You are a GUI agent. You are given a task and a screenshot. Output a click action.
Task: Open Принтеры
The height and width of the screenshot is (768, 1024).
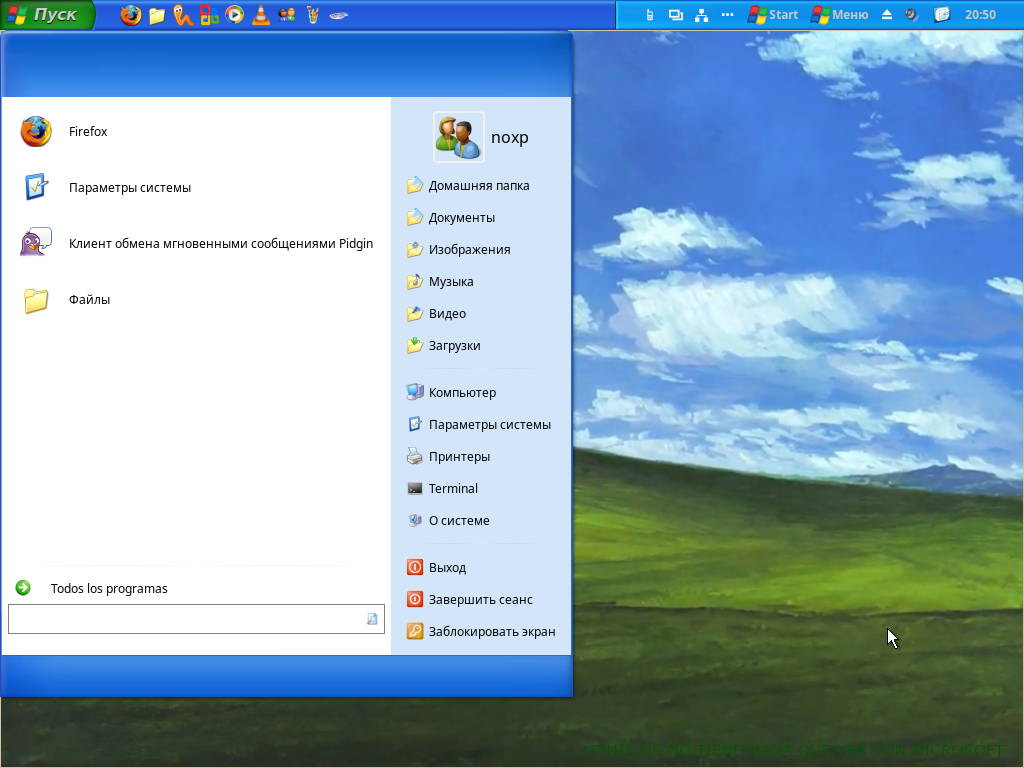(x=481, y=457)
